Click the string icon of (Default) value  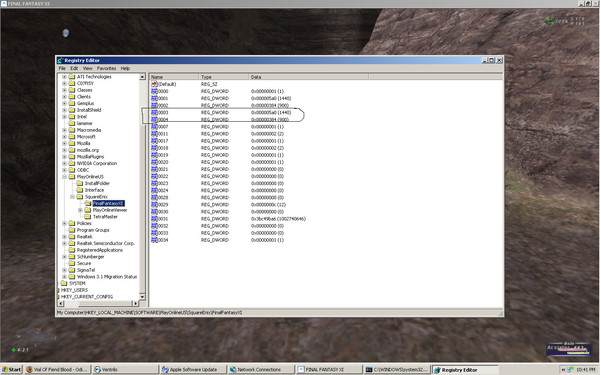(x=154, y=84)
